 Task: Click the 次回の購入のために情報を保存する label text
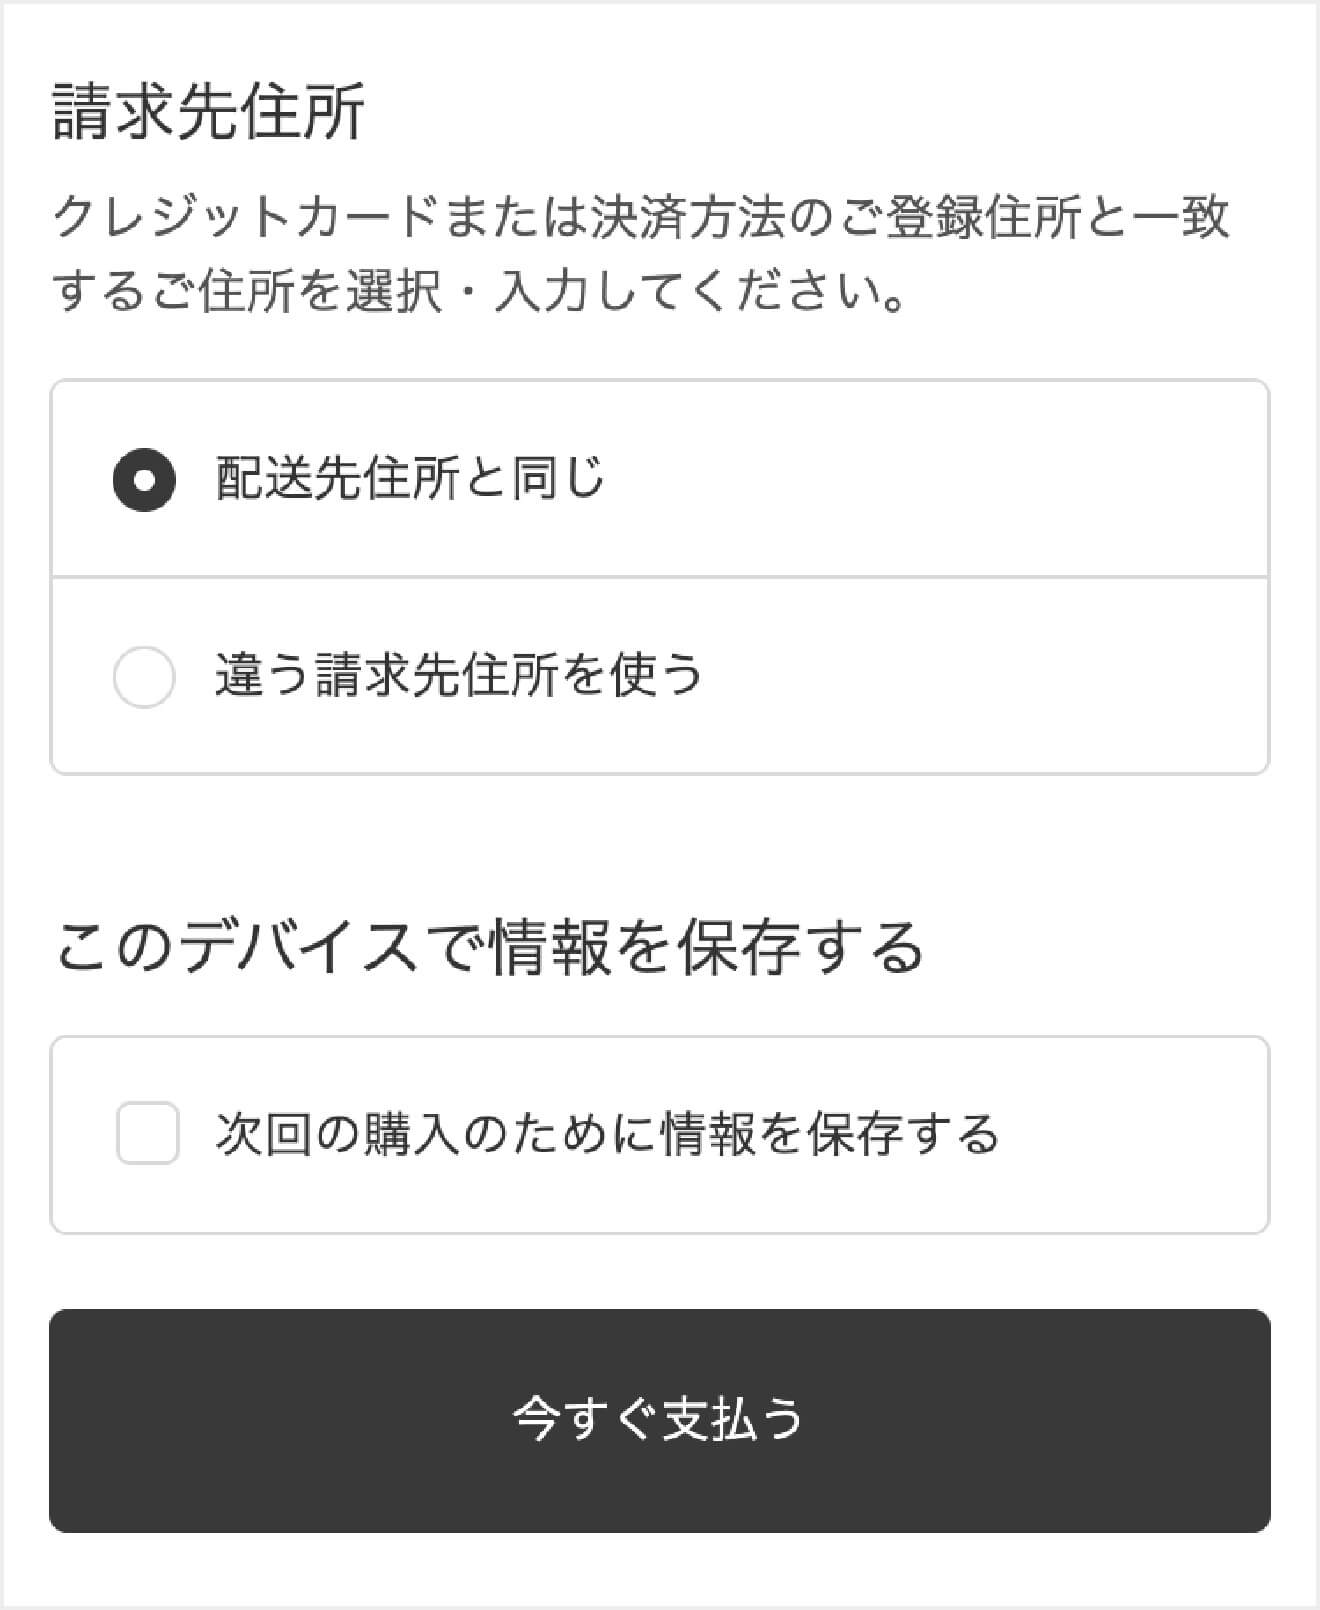pyautogui.click(x=608, y=1134)
